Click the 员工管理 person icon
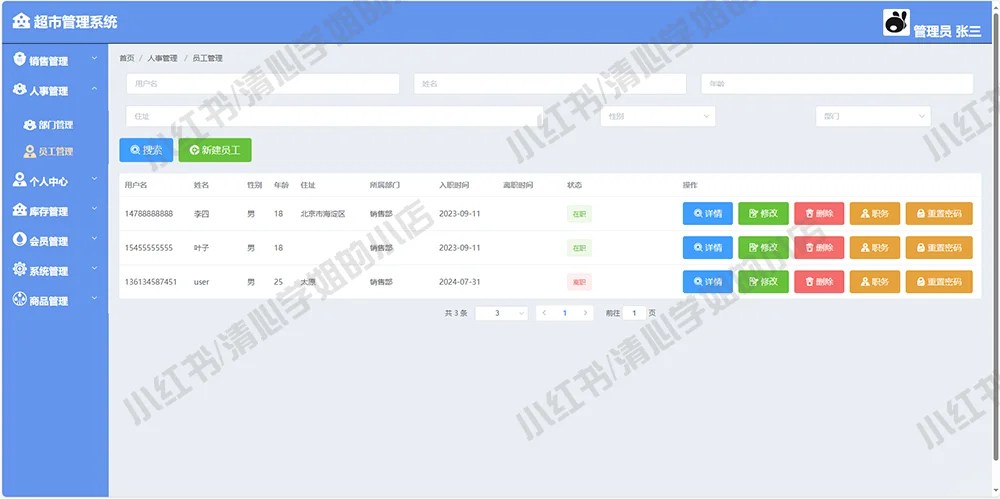 point(30,152)
